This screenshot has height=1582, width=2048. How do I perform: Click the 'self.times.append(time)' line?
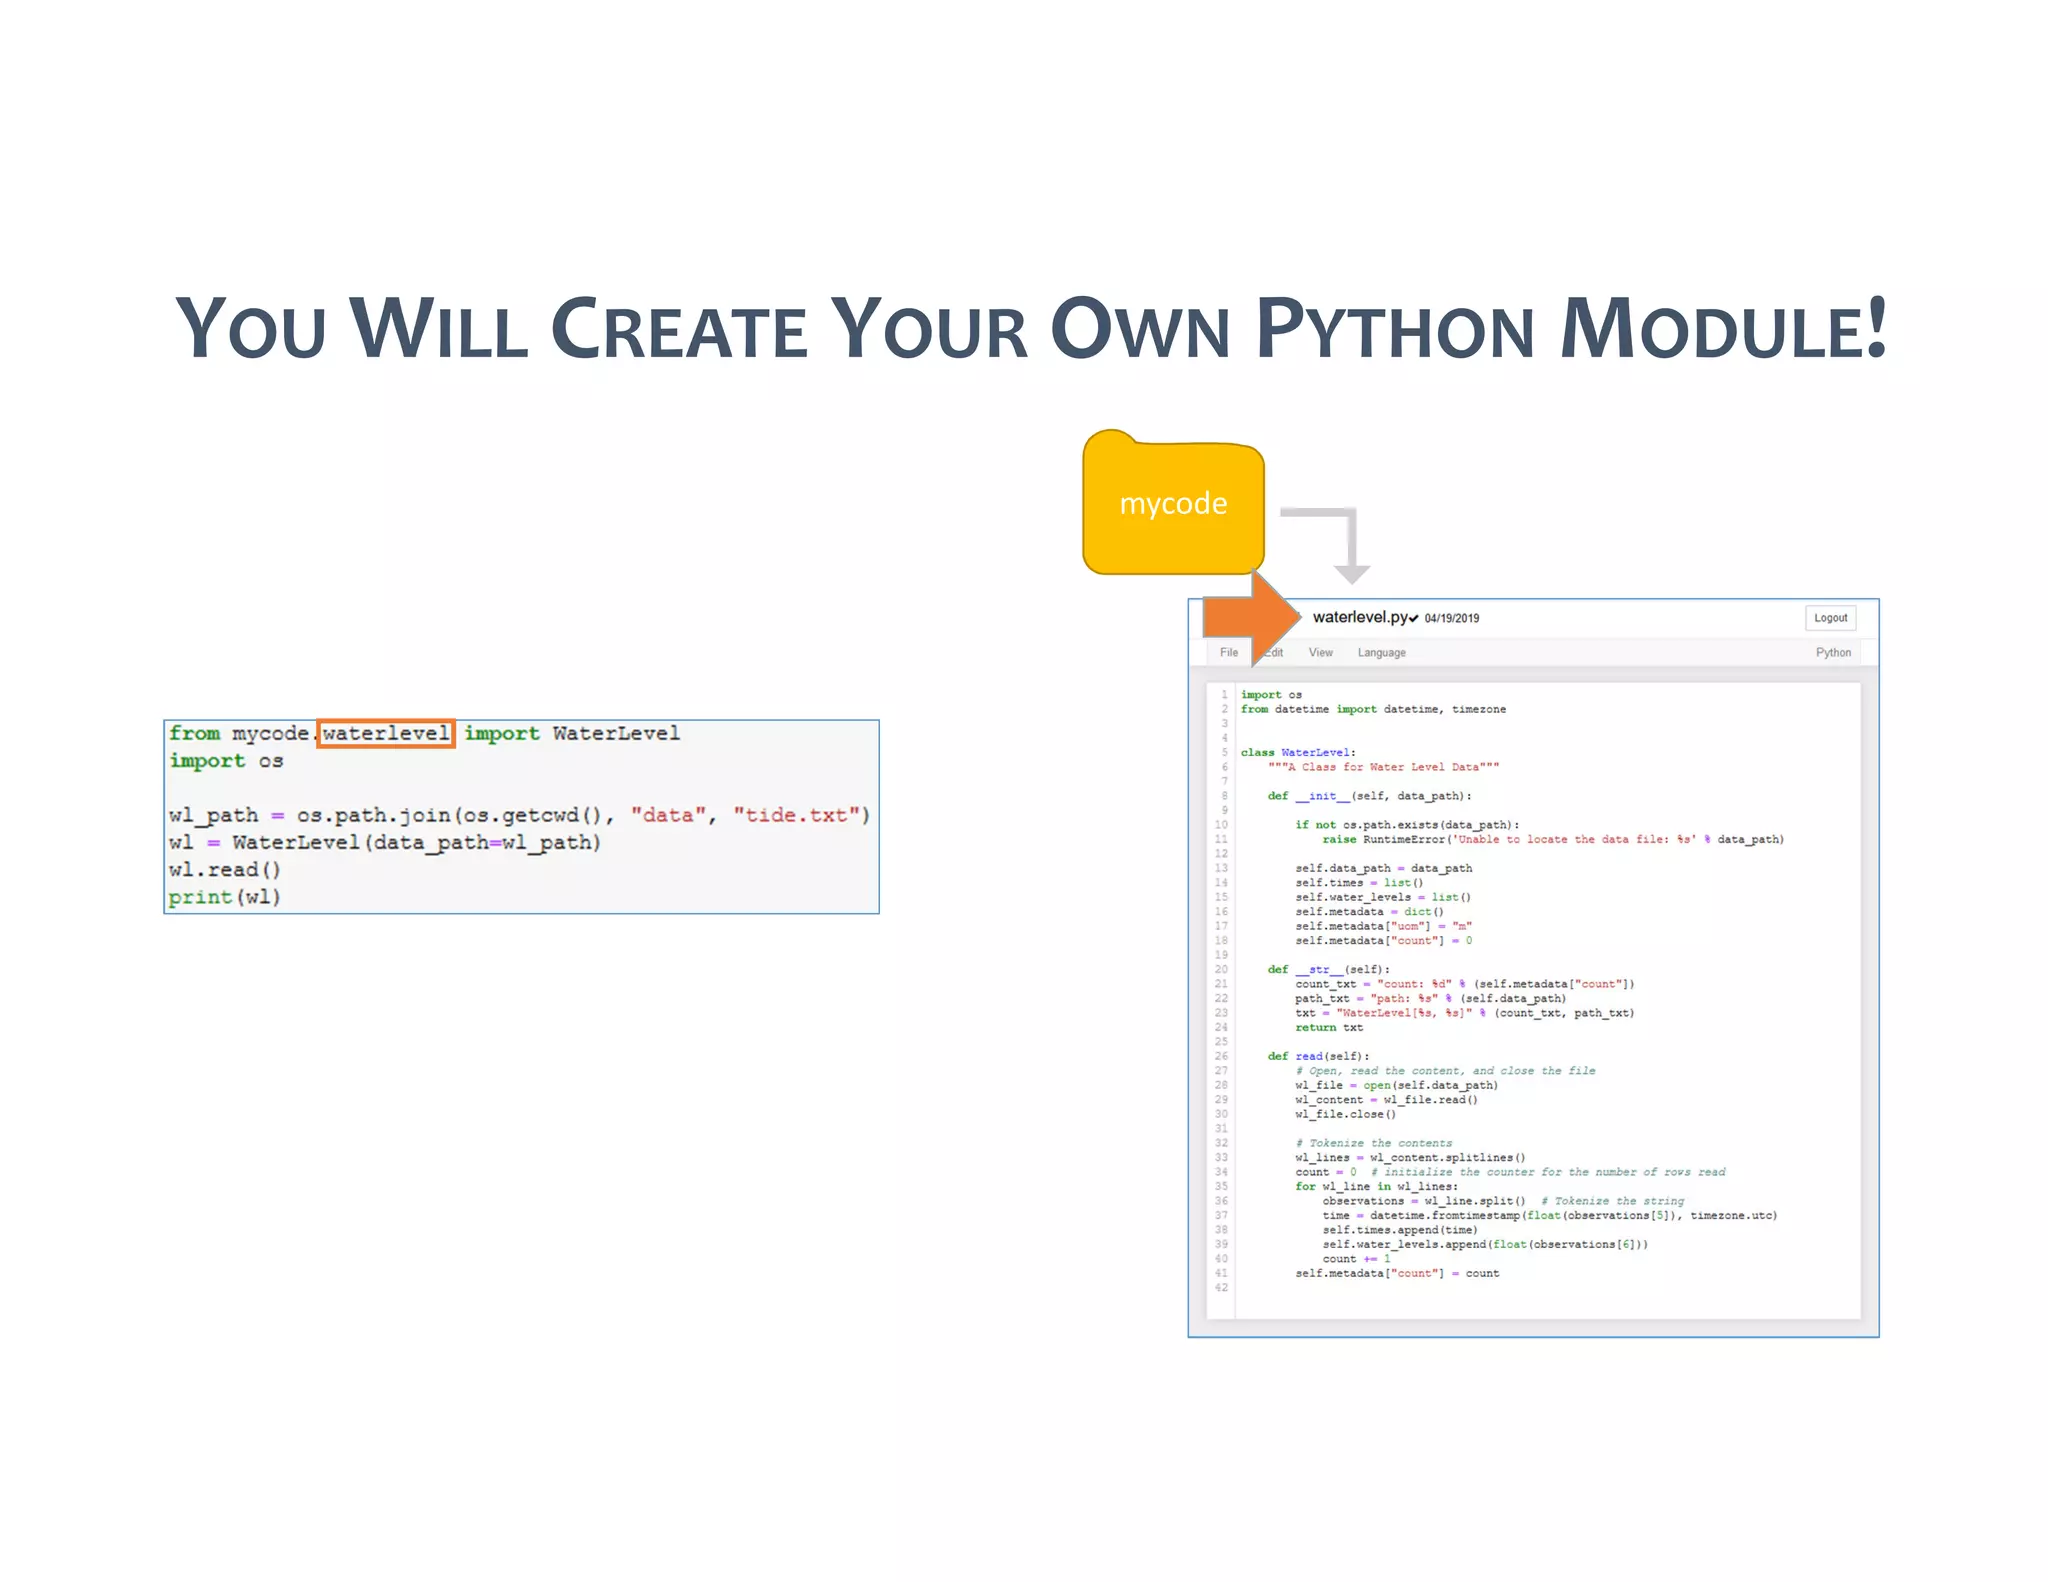(x=1400, y=1230)
